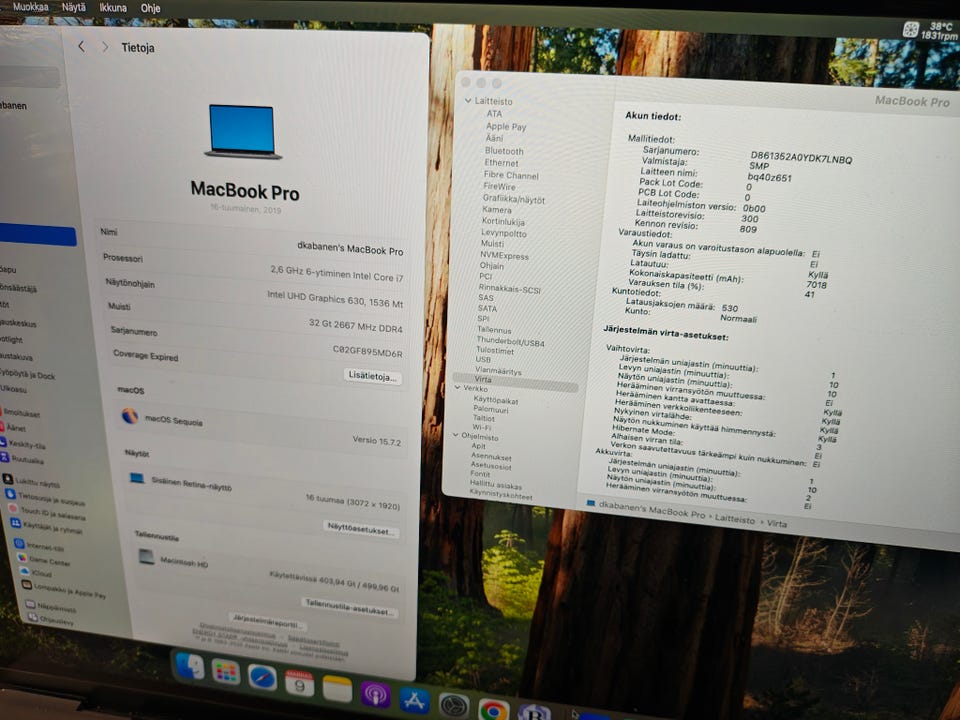The height and width of the screenshot is (720, 960).
Task: Open Podcasts from the Dock
Action: (x=375, y=694)
